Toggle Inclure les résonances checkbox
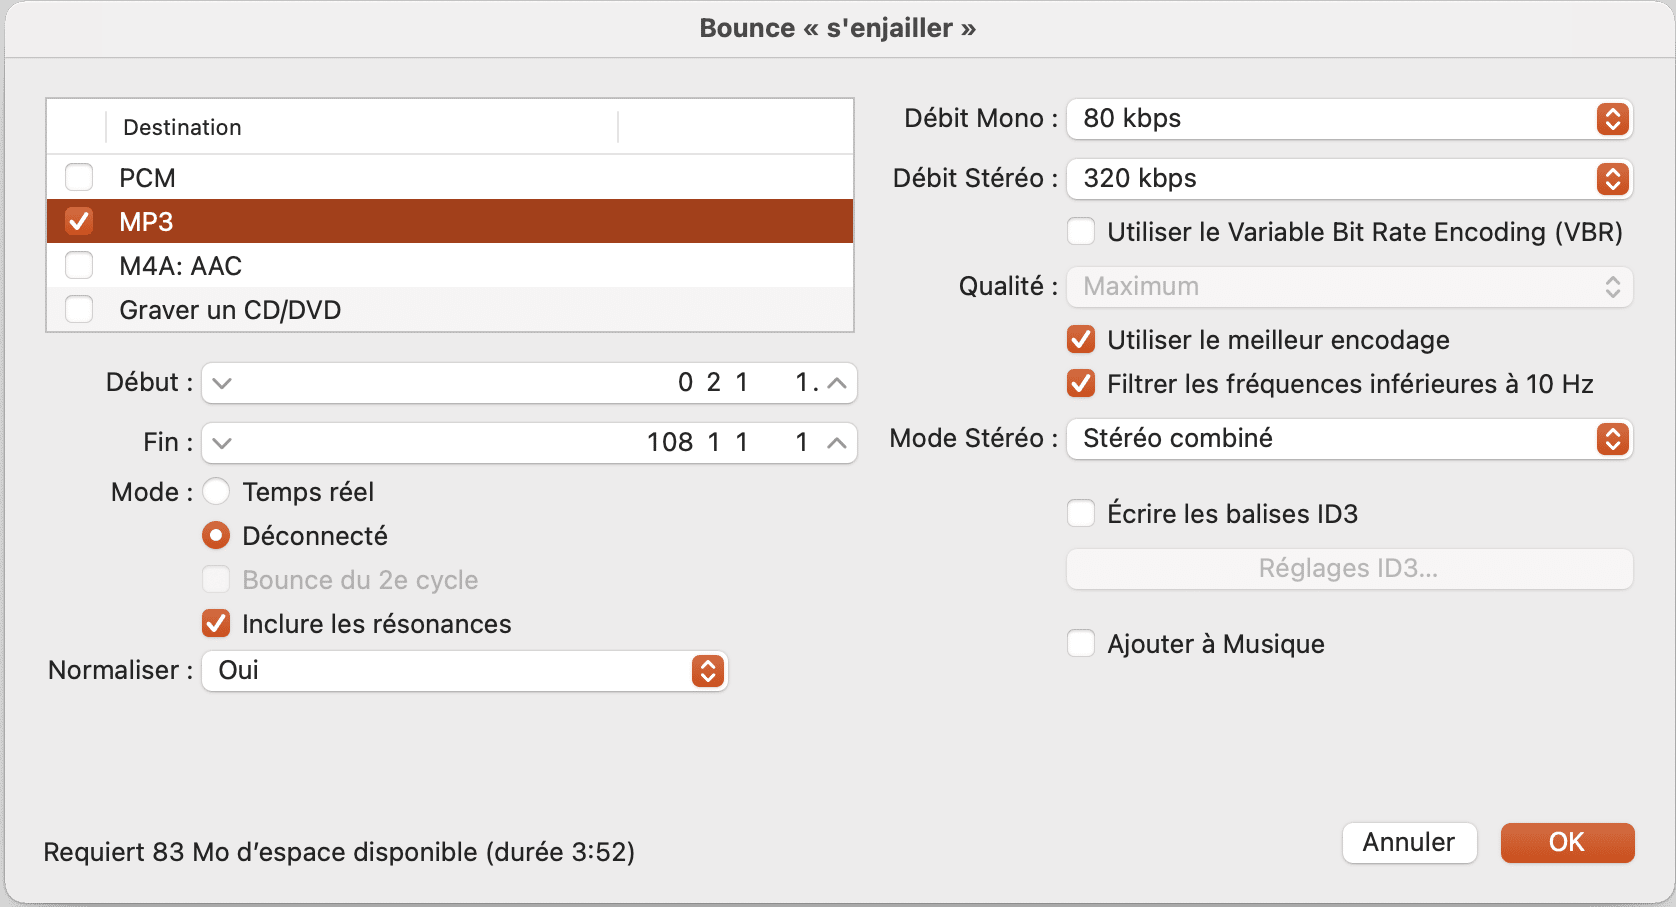Viewport: 1676px width, 907px height. click(x=216, y=624)
